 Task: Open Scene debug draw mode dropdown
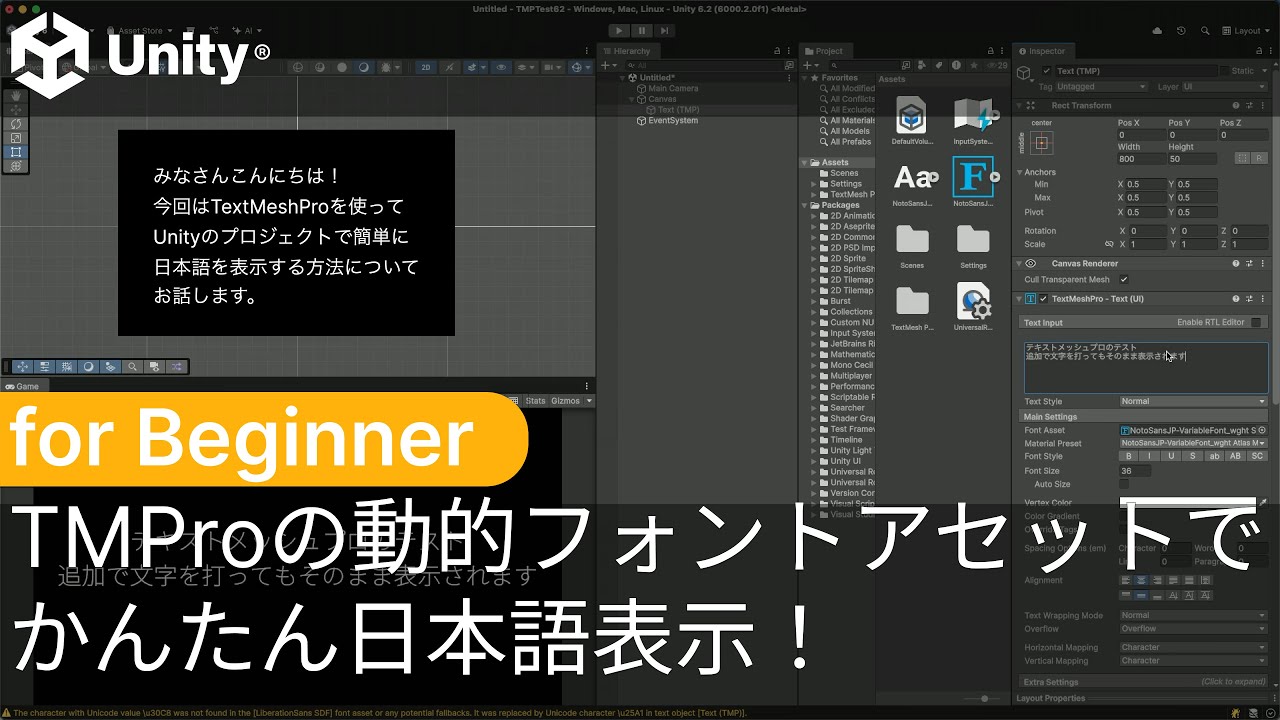(x=389, y=67)
